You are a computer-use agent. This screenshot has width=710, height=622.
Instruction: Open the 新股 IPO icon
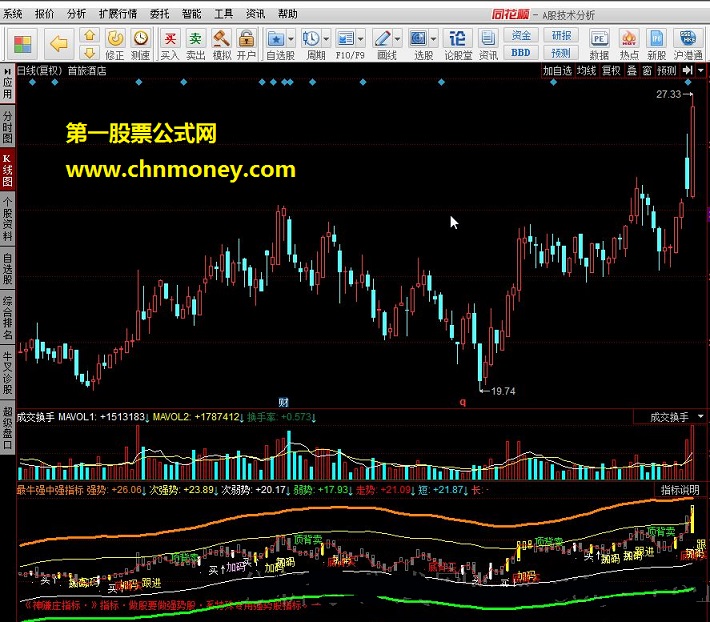click(657, 38)
